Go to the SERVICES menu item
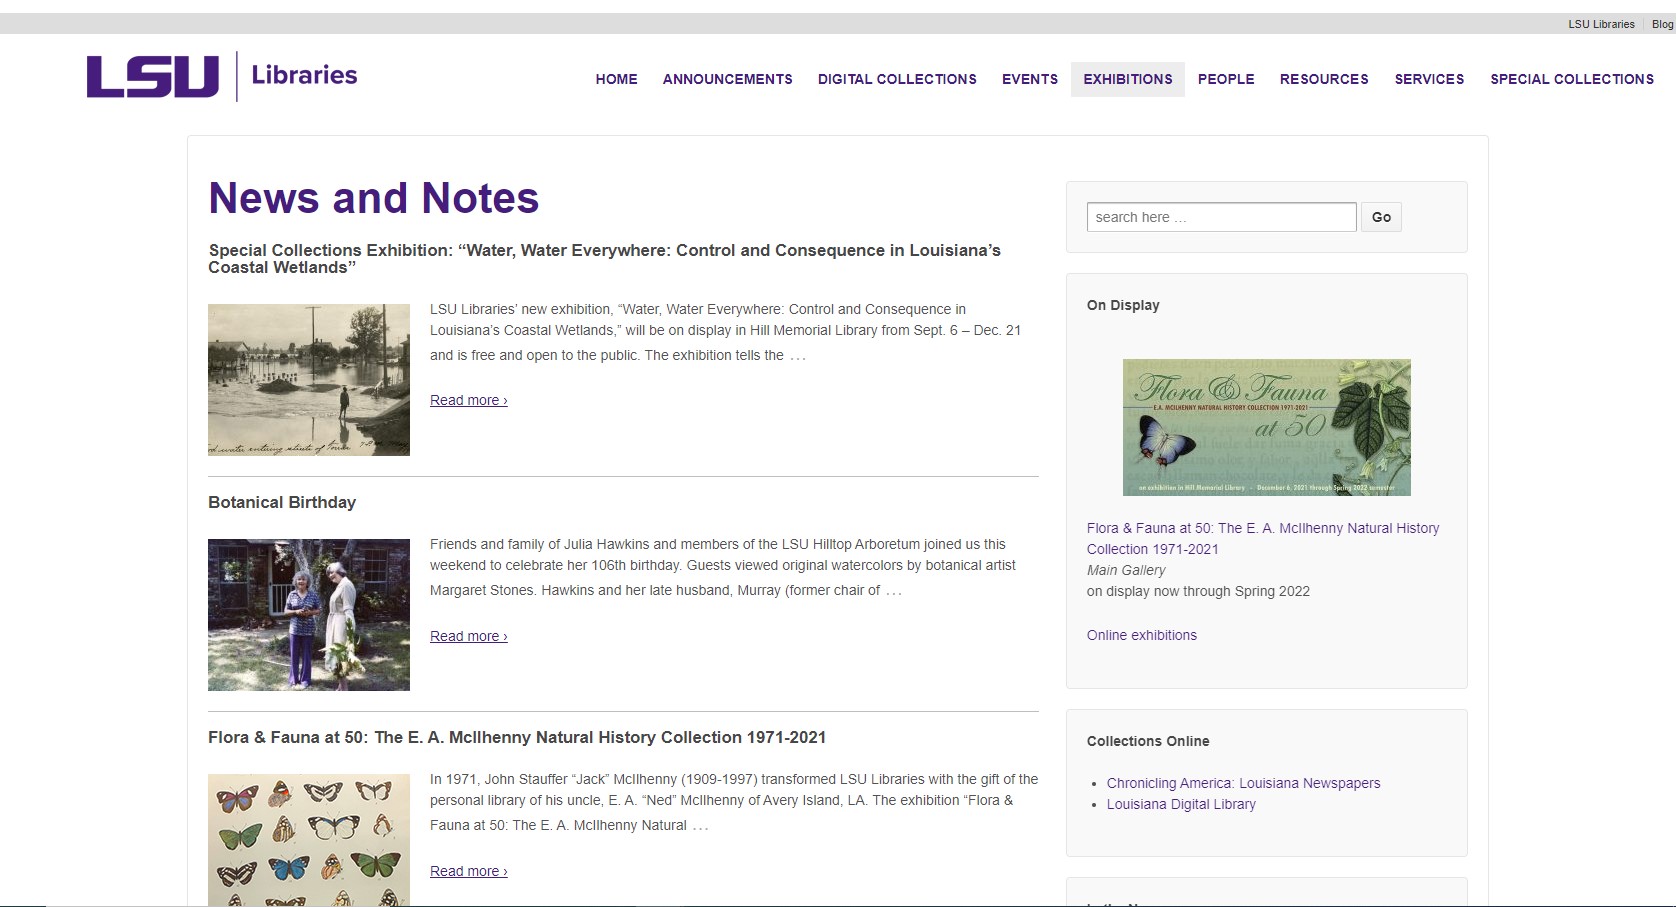 1429,79
